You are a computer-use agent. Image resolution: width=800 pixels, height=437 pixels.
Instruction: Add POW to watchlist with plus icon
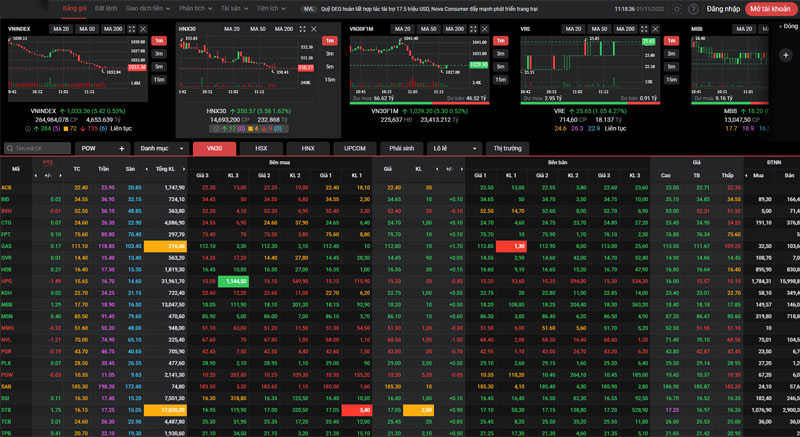(121, 148)
